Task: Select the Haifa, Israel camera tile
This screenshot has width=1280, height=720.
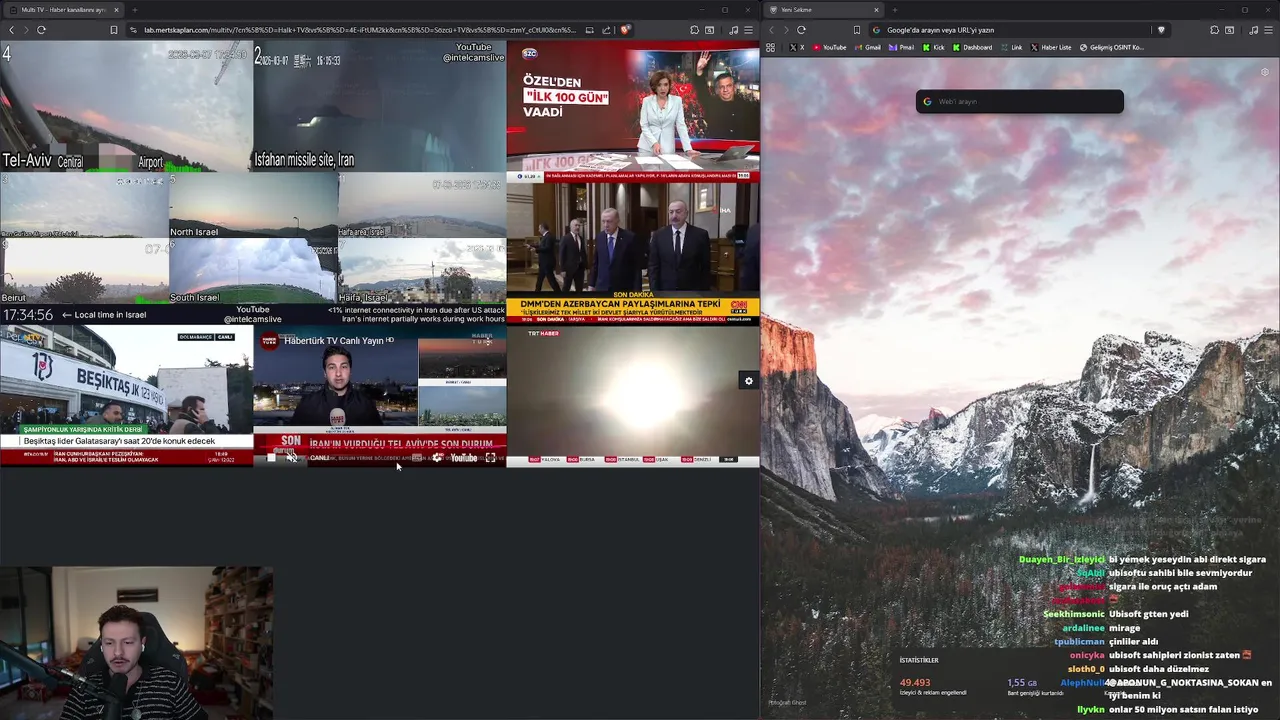Action: click(422, 271)
